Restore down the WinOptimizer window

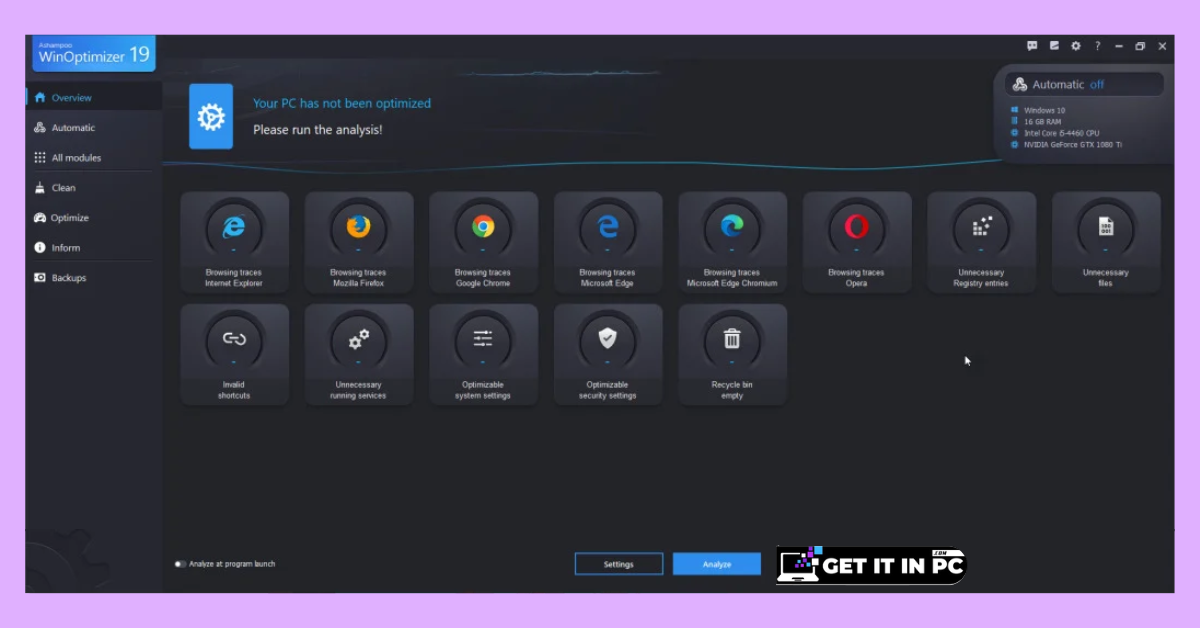pyautogui.click(x=1140, y=46)
